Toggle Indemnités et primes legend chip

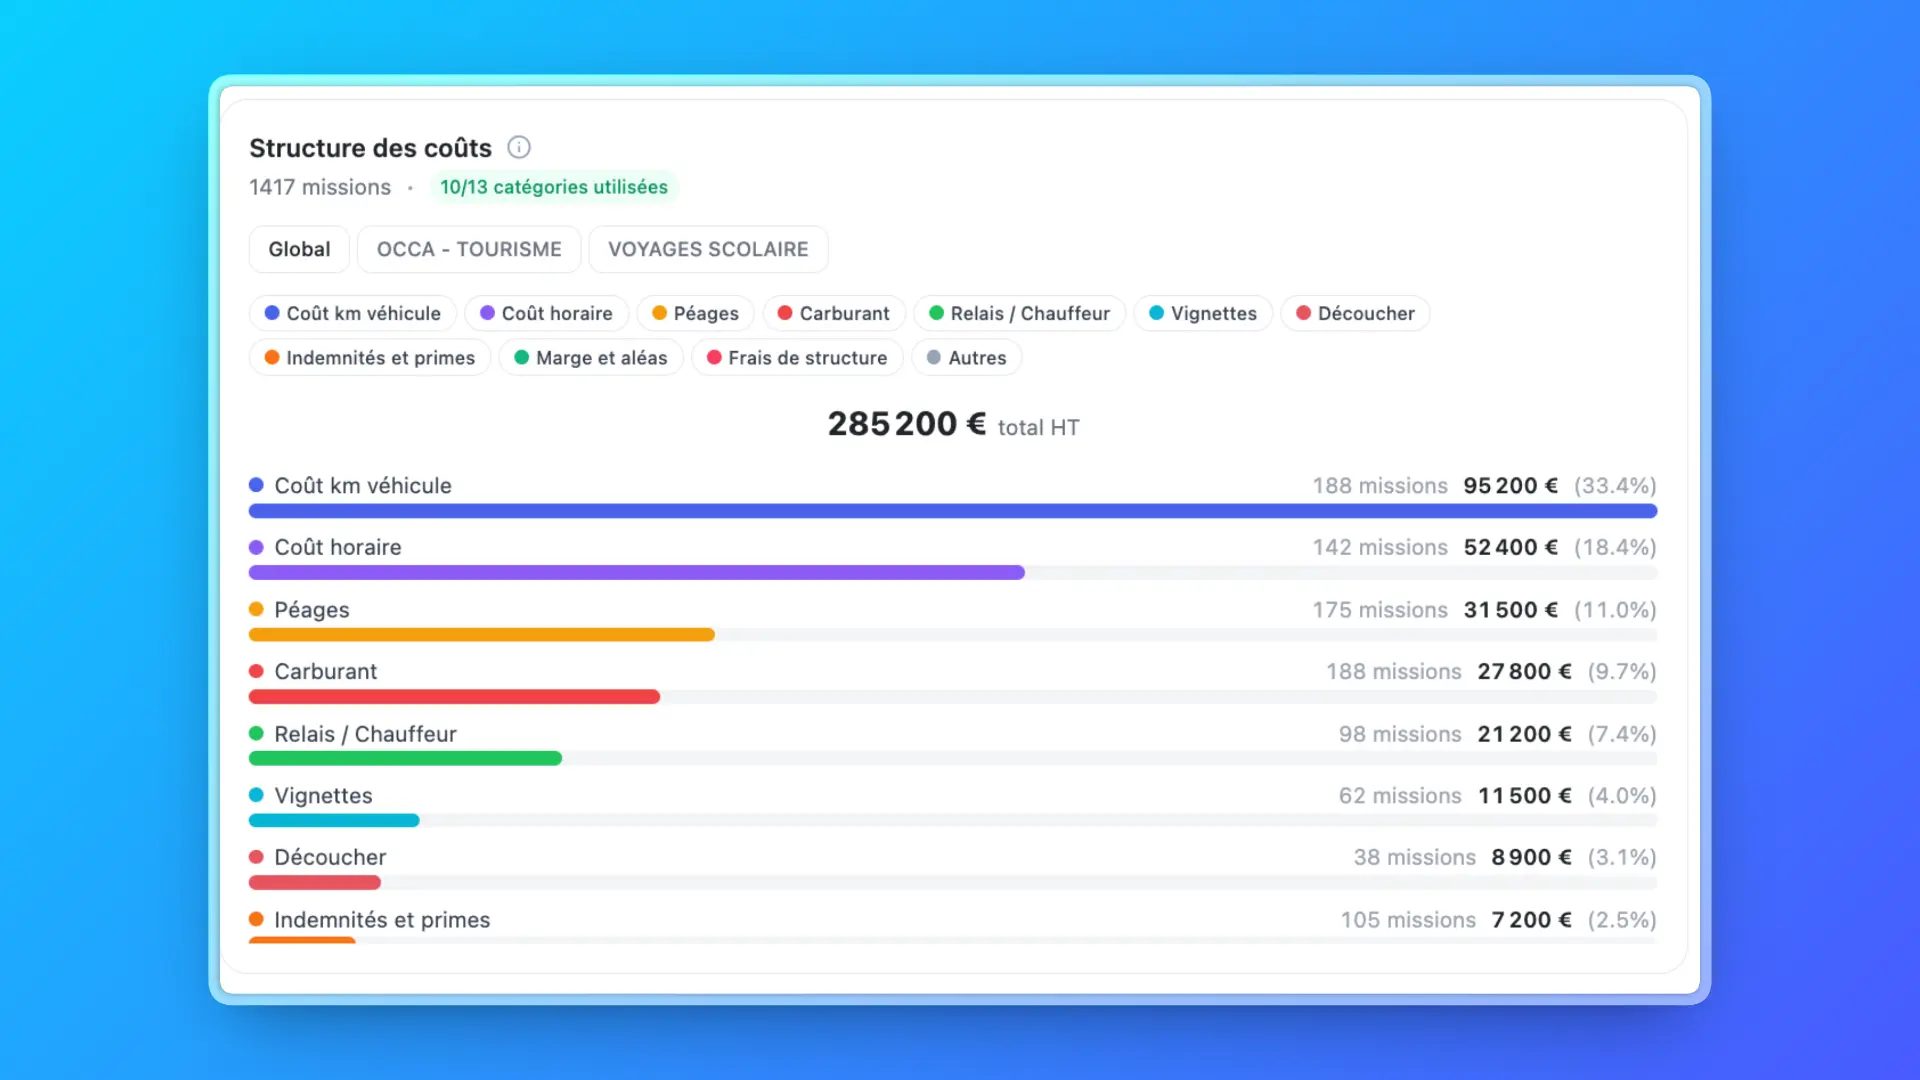pos(369,357)
